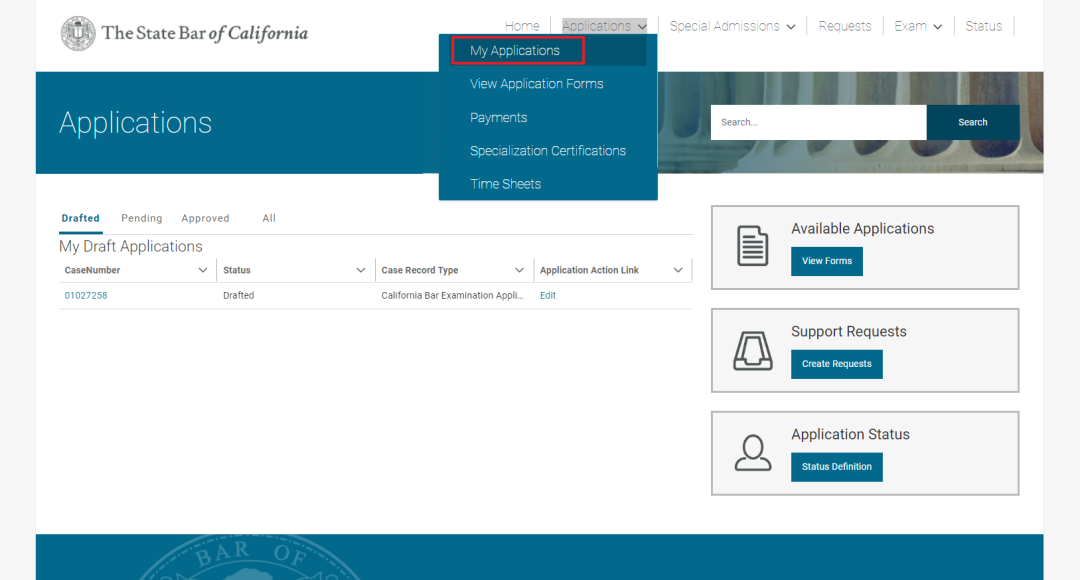Click The State Bar of California title text
This screenshot has width=1080, height=580.
[x=205, y=33]
